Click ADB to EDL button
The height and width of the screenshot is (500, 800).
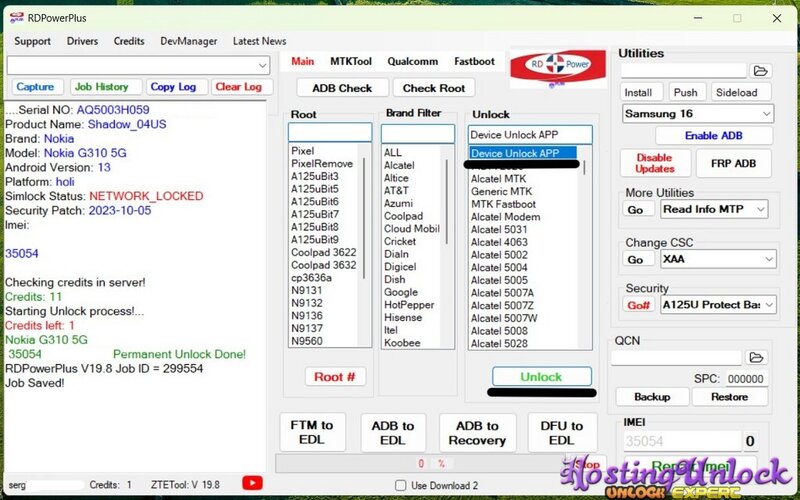(x=393, y=433)
